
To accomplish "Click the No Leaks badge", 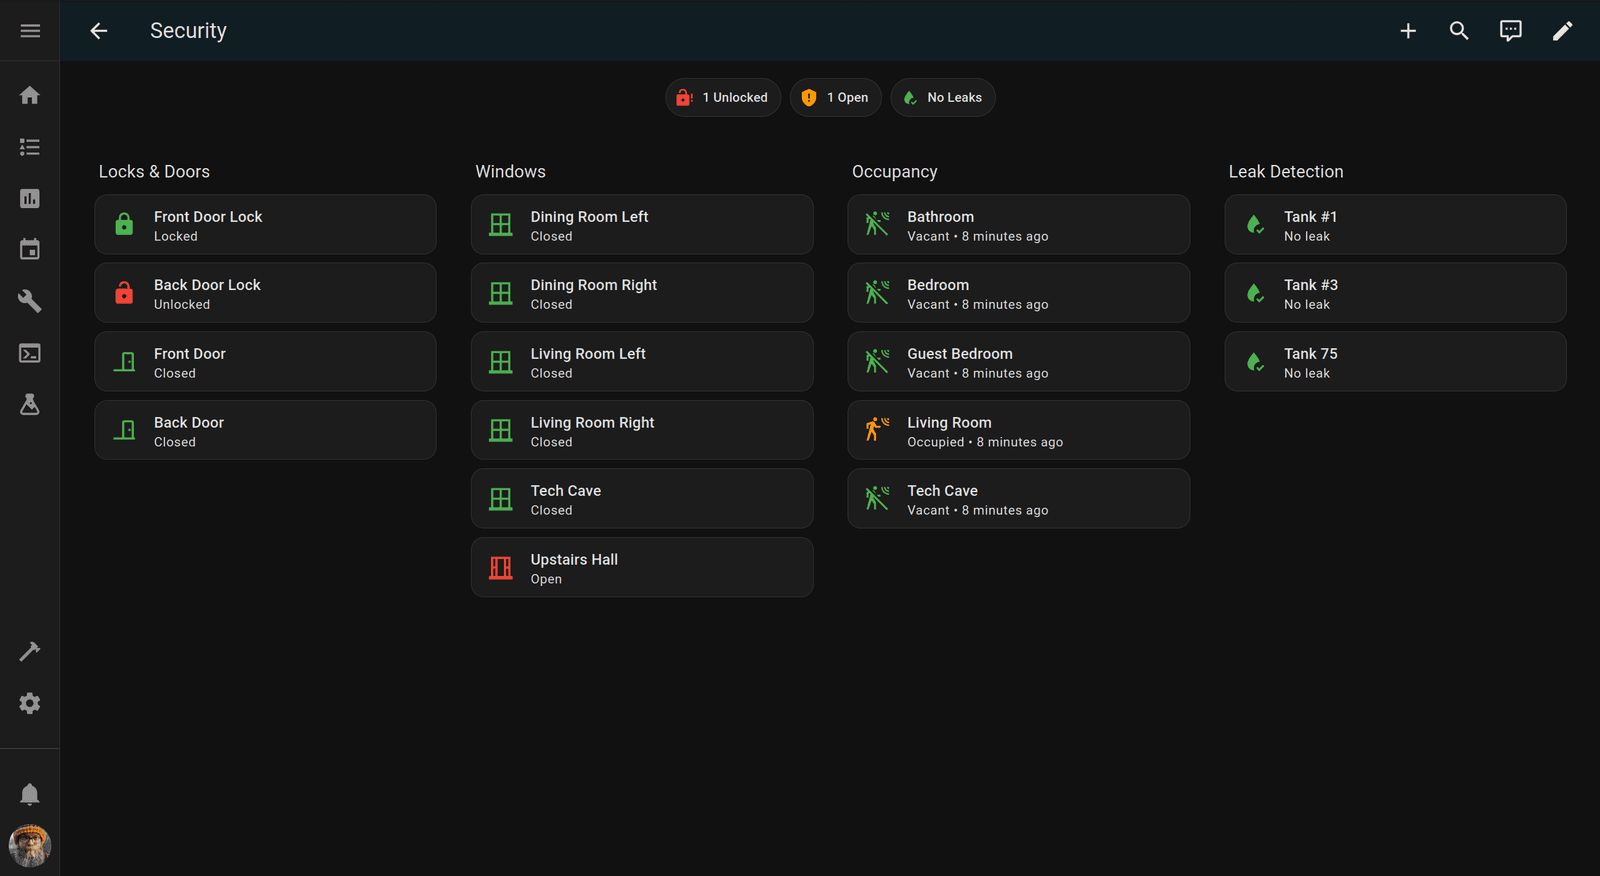I will pyautogui.click(x=943, y=98).
